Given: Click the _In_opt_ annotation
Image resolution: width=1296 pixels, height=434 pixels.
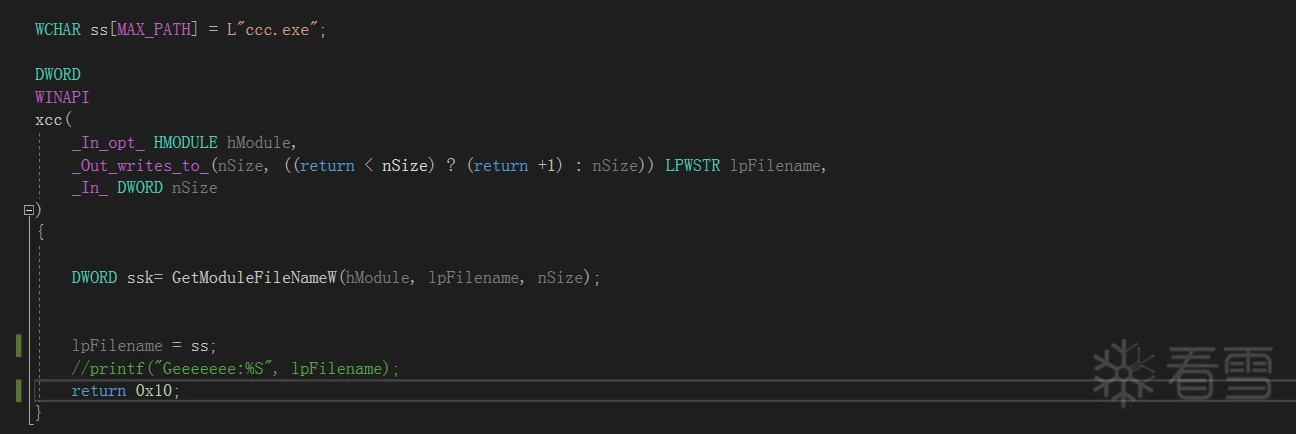Looking at the screenshot, I should pos(108,142).
